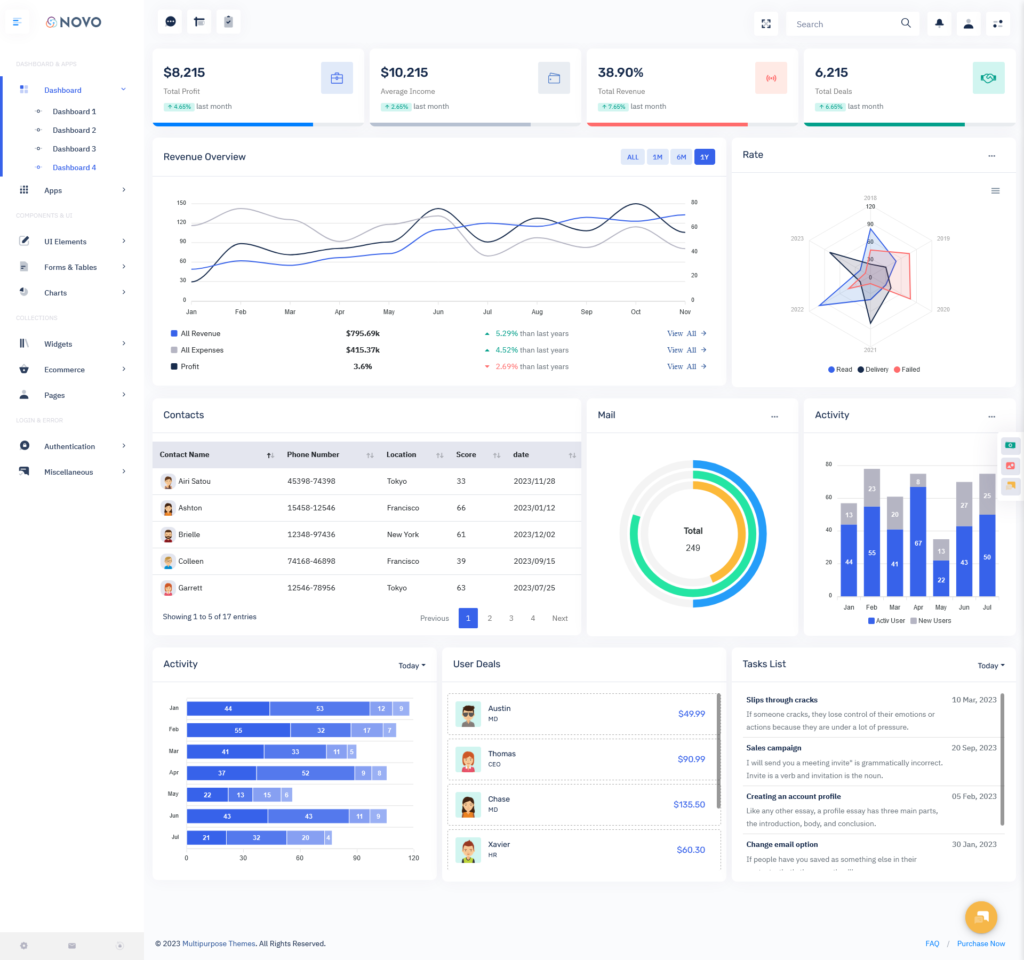
Task: Open the Today dropdown in the Activity card
Action: [411, 664]
